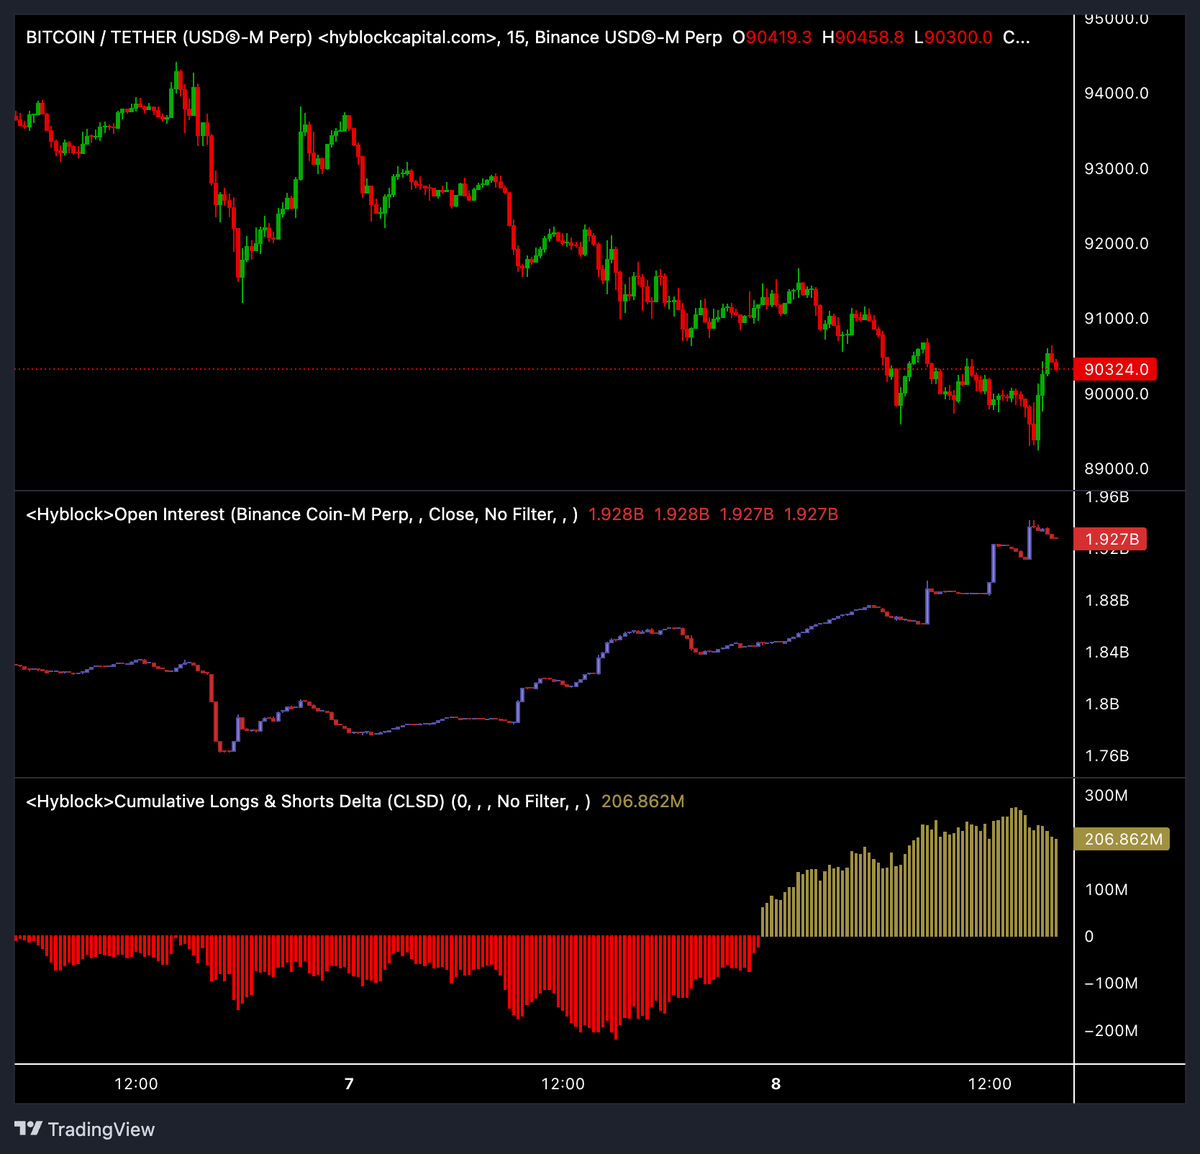1200x1154 pixels.
Task: Click the 0 baseline label of the CLSD panel
Action: 1088,936
